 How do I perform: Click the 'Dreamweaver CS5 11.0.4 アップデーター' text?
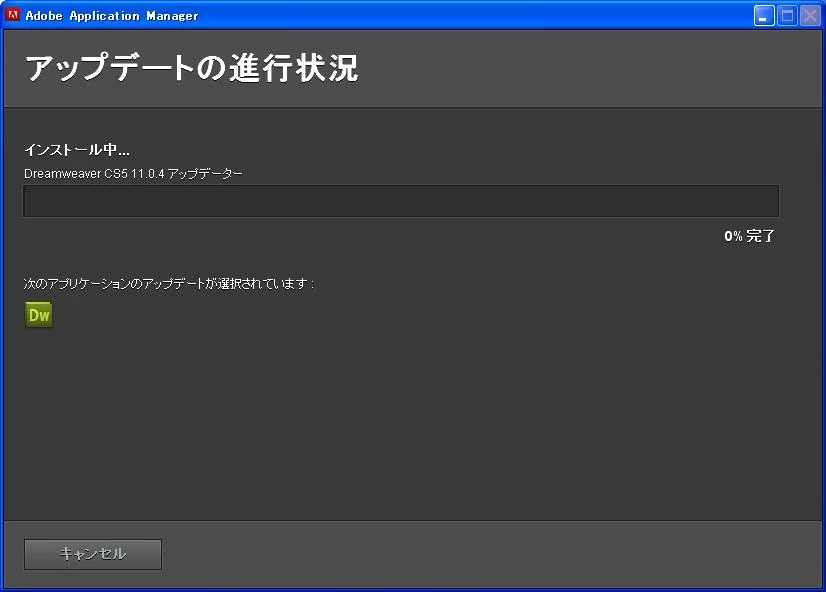(x=133, y=173)
